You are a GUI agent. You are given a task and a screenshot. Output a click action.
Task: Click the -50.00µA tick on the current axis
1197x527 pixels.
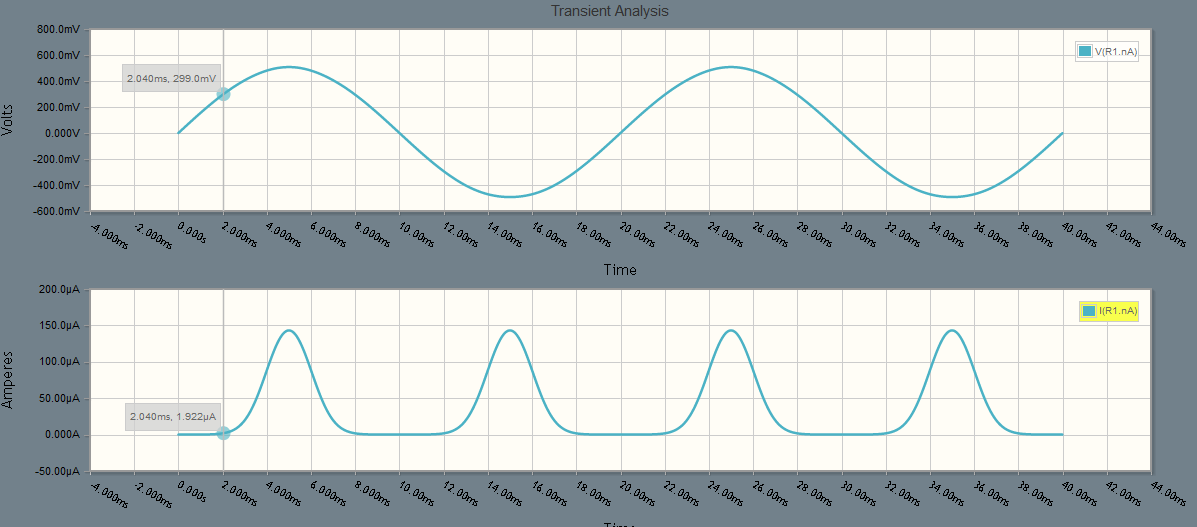57,471
